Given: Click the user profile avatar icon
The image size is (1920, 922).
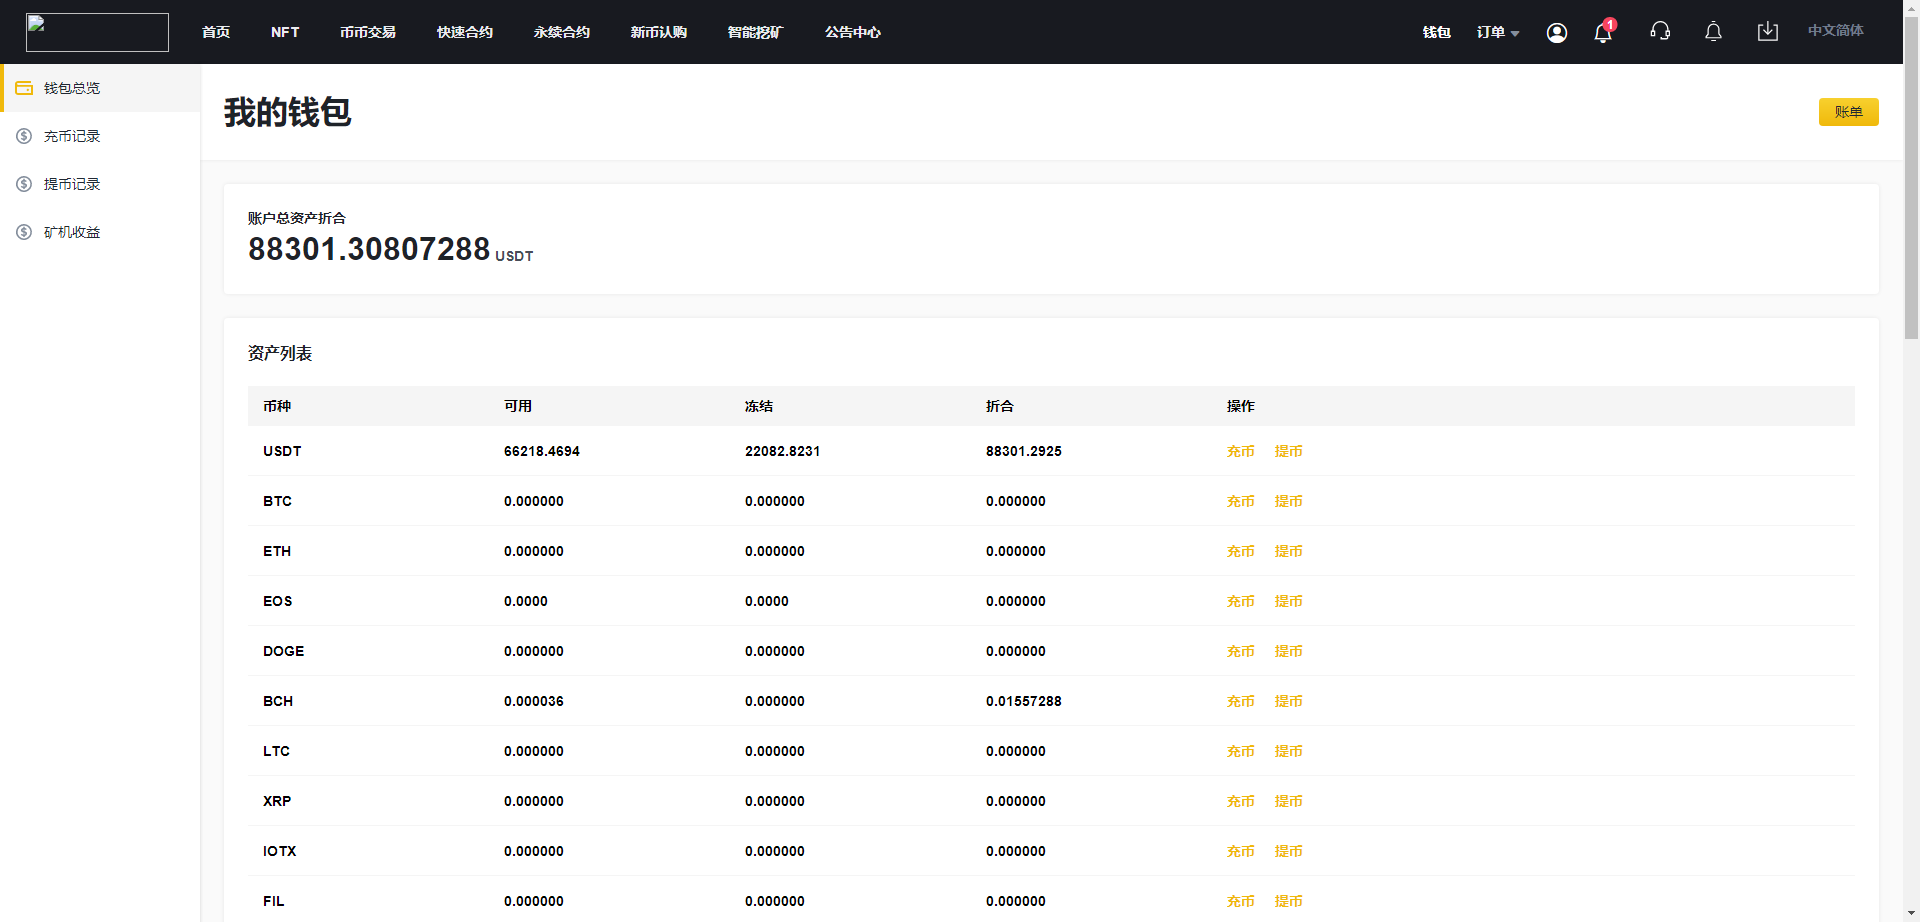Looking at the screenshot, I should coord(1556,33).
